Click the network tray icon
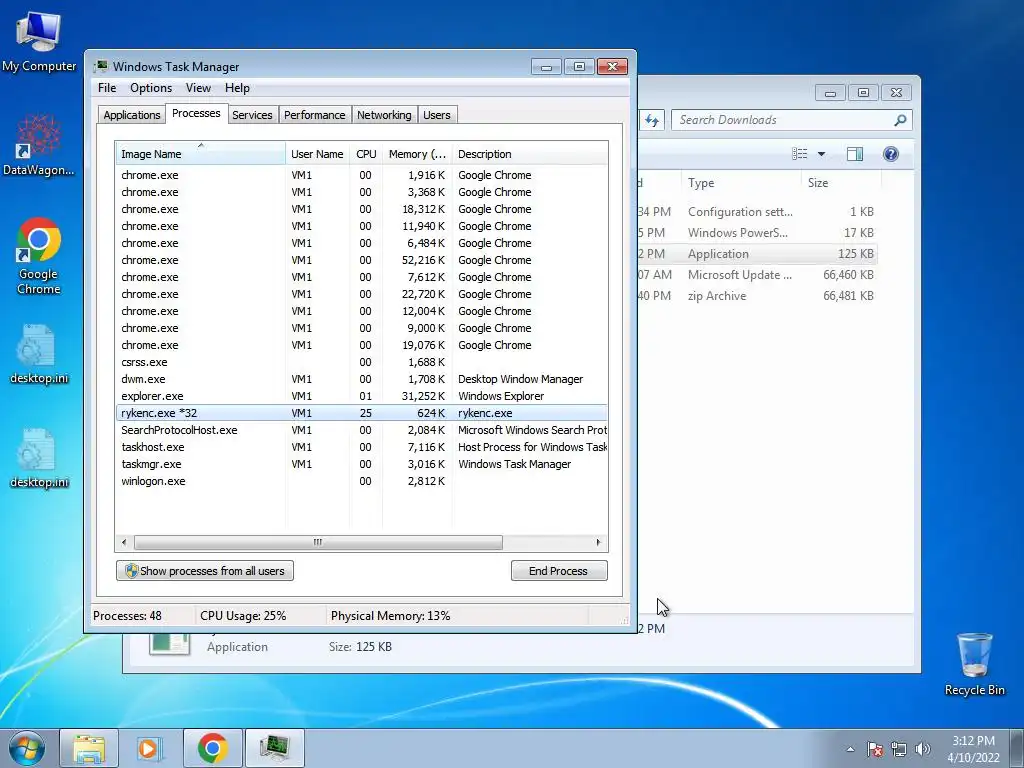This screenshot has width=1024, height=768. click(899, 749)
